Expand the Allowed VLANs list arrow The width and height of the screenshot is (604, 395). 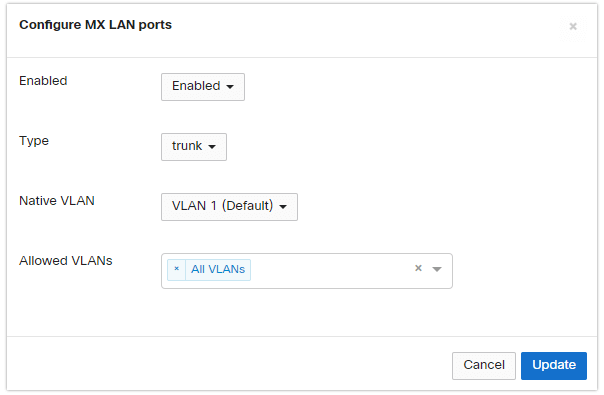tap(437, 269)
